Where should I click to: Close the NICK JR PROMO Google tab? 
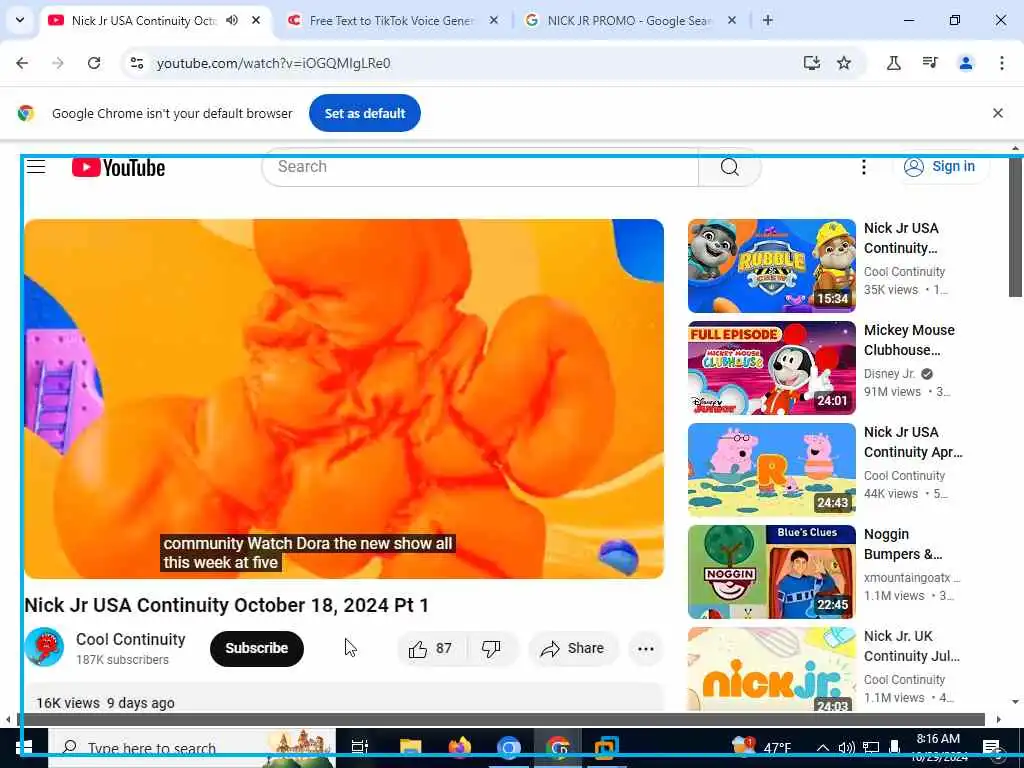tap(732, 20)
